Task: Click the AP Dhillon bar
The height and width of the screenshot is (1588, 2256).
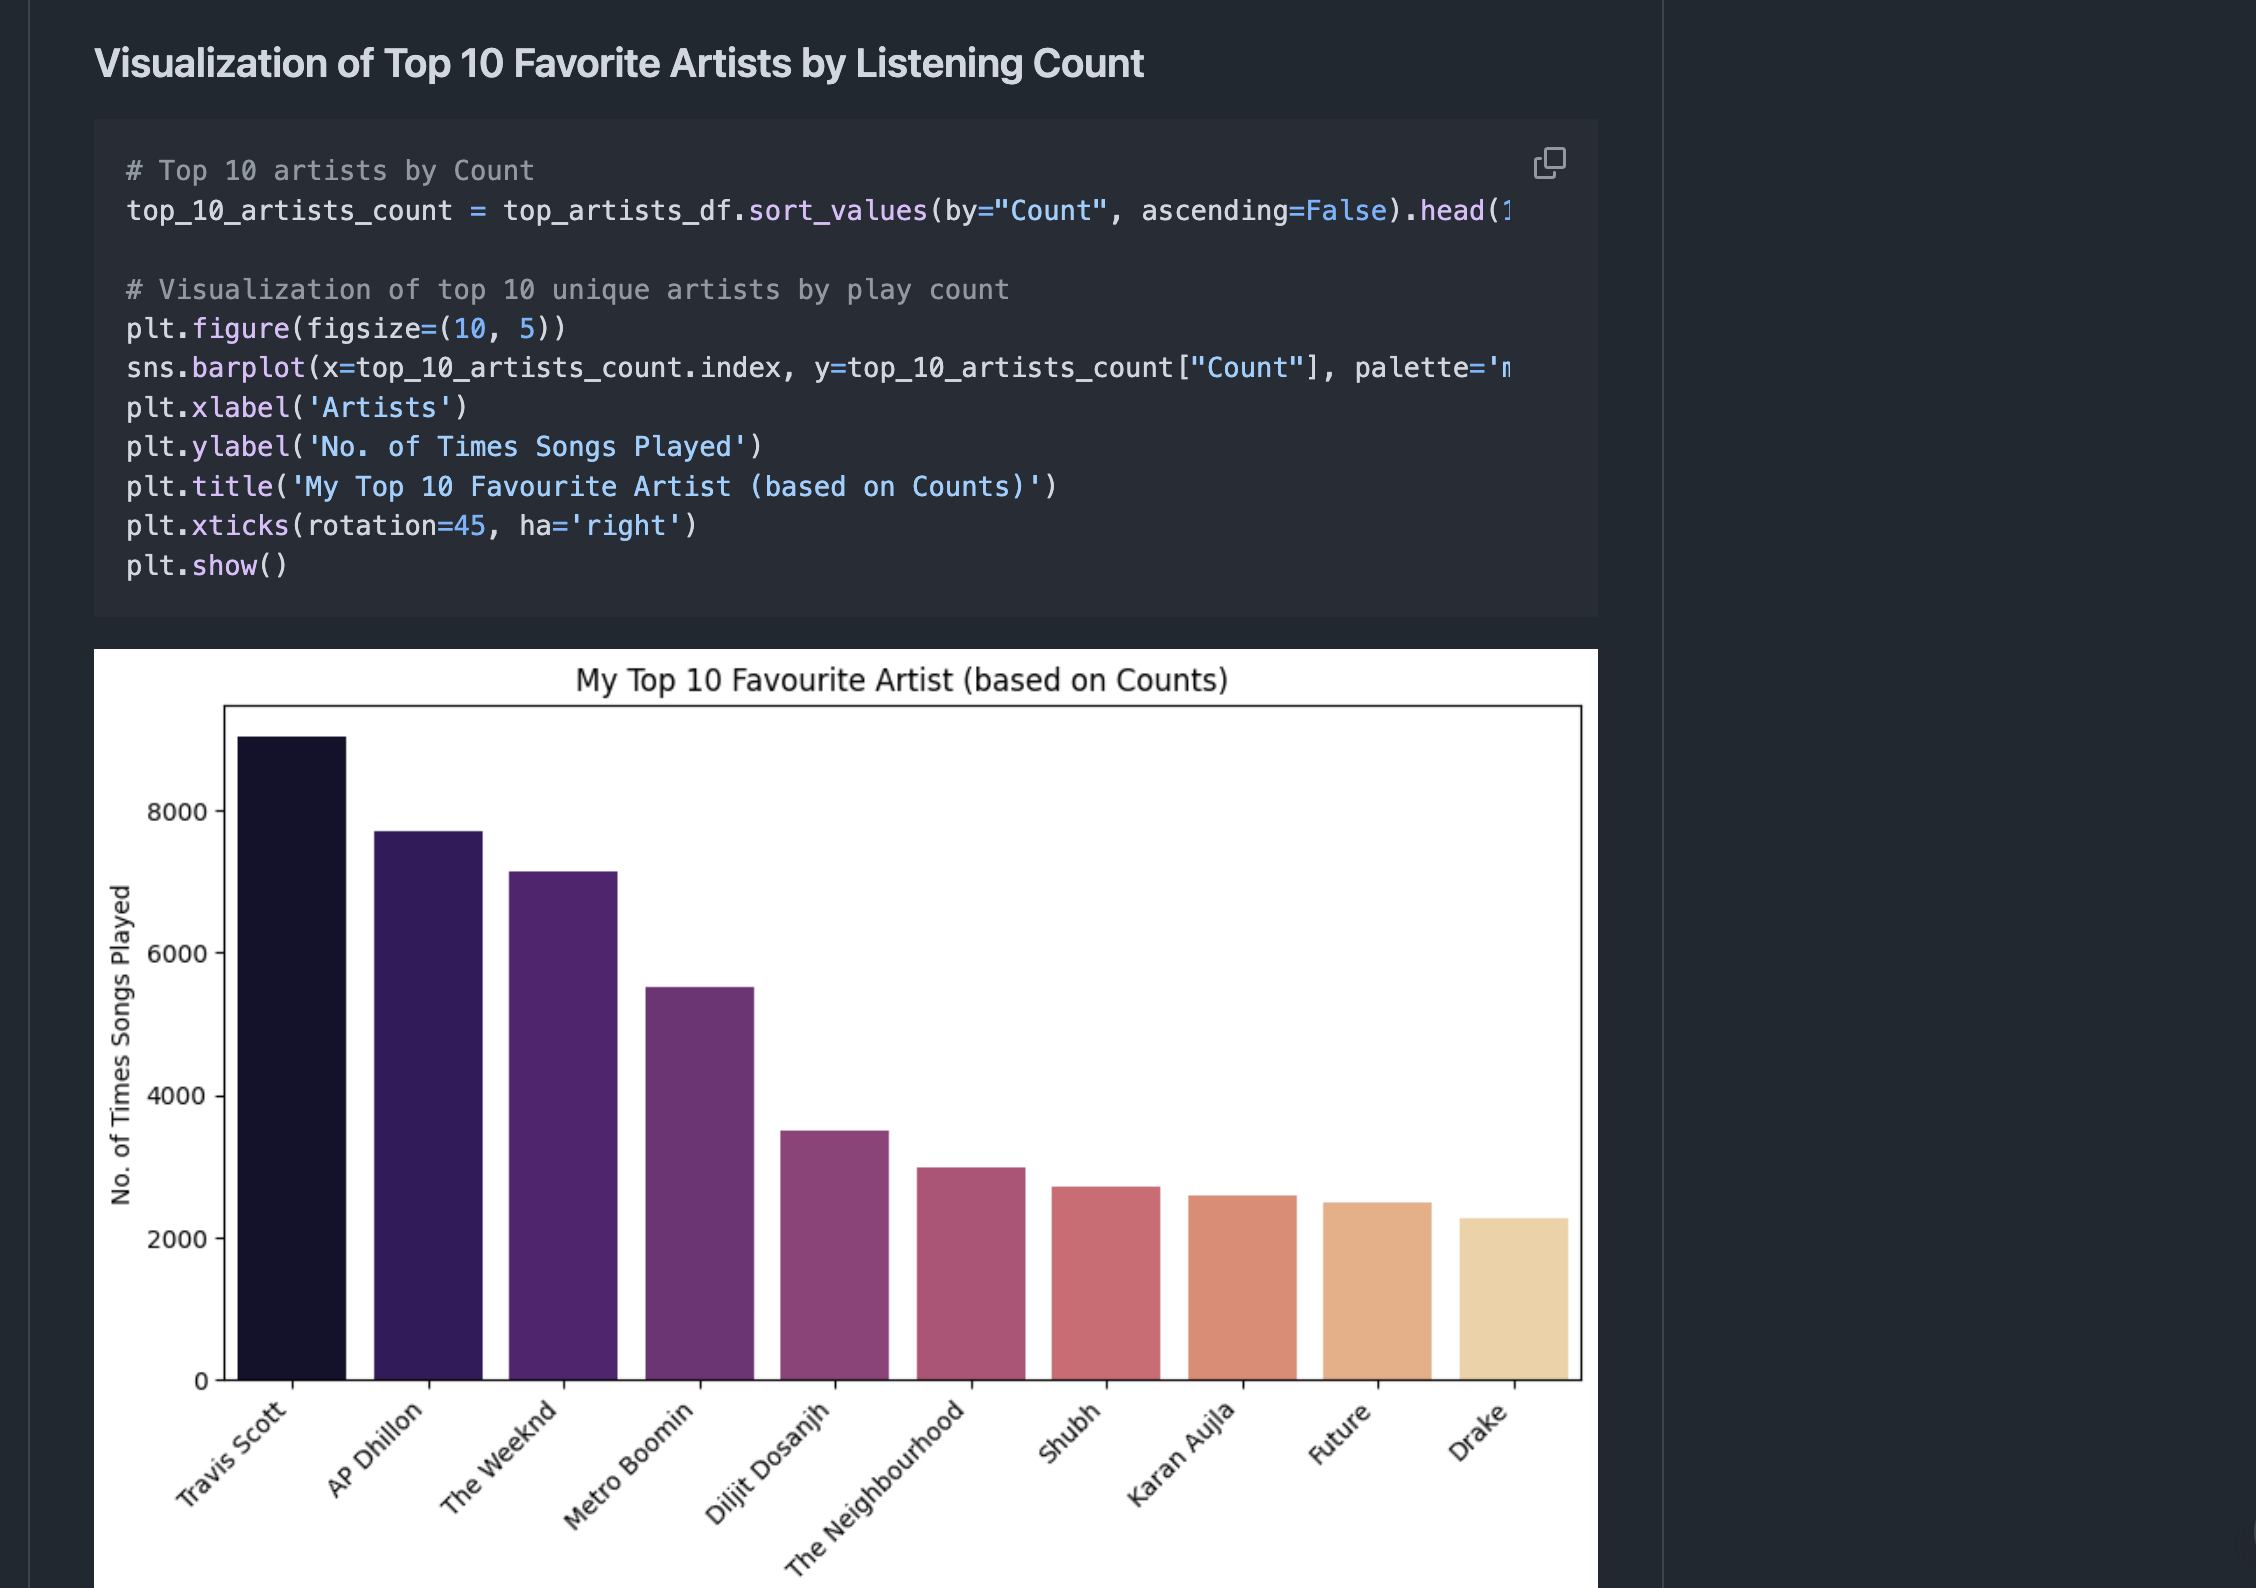Action: click(428, 1105)
